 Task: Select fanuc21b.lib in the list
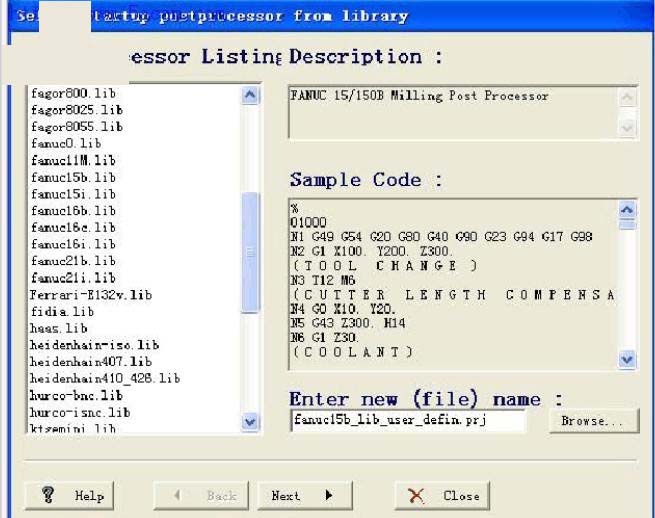click(x=73, y=261)
